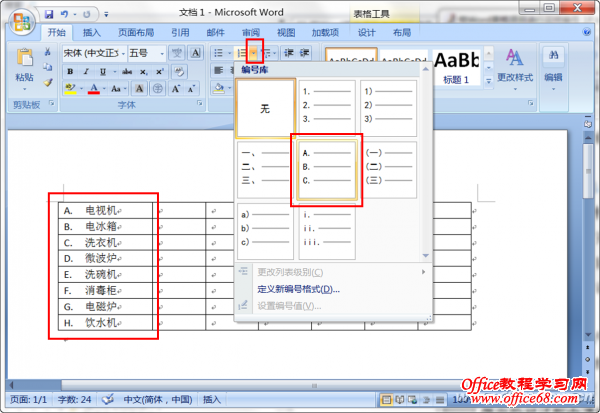Switch to the 视图 tab
Image resolution: width=600 pixels, height=413 pixels.
tap(286, 33)
